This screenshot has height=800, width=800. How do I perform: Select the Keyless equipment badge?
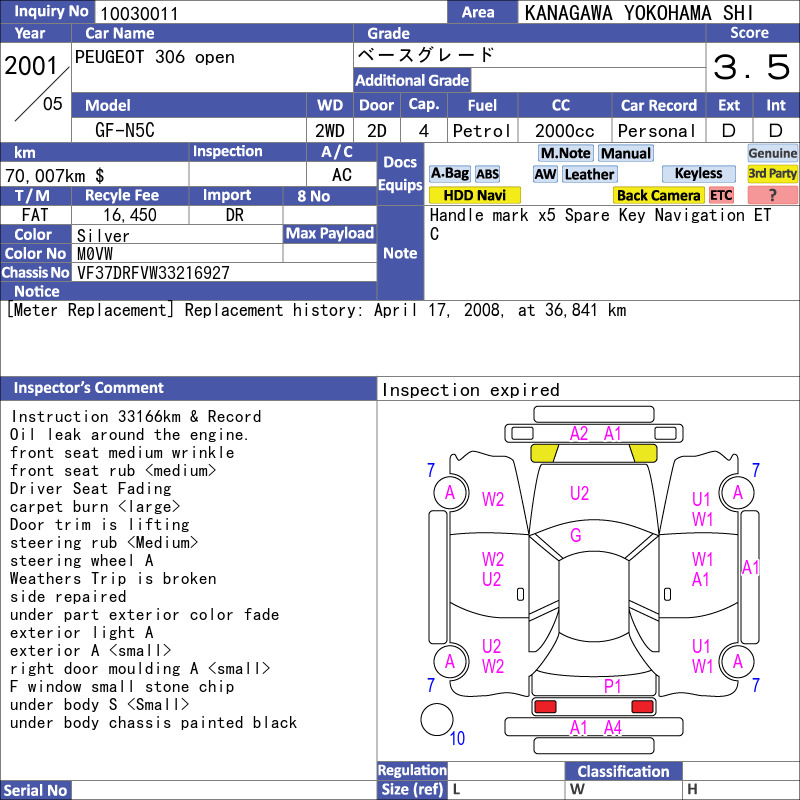click(x=698, y=173)
